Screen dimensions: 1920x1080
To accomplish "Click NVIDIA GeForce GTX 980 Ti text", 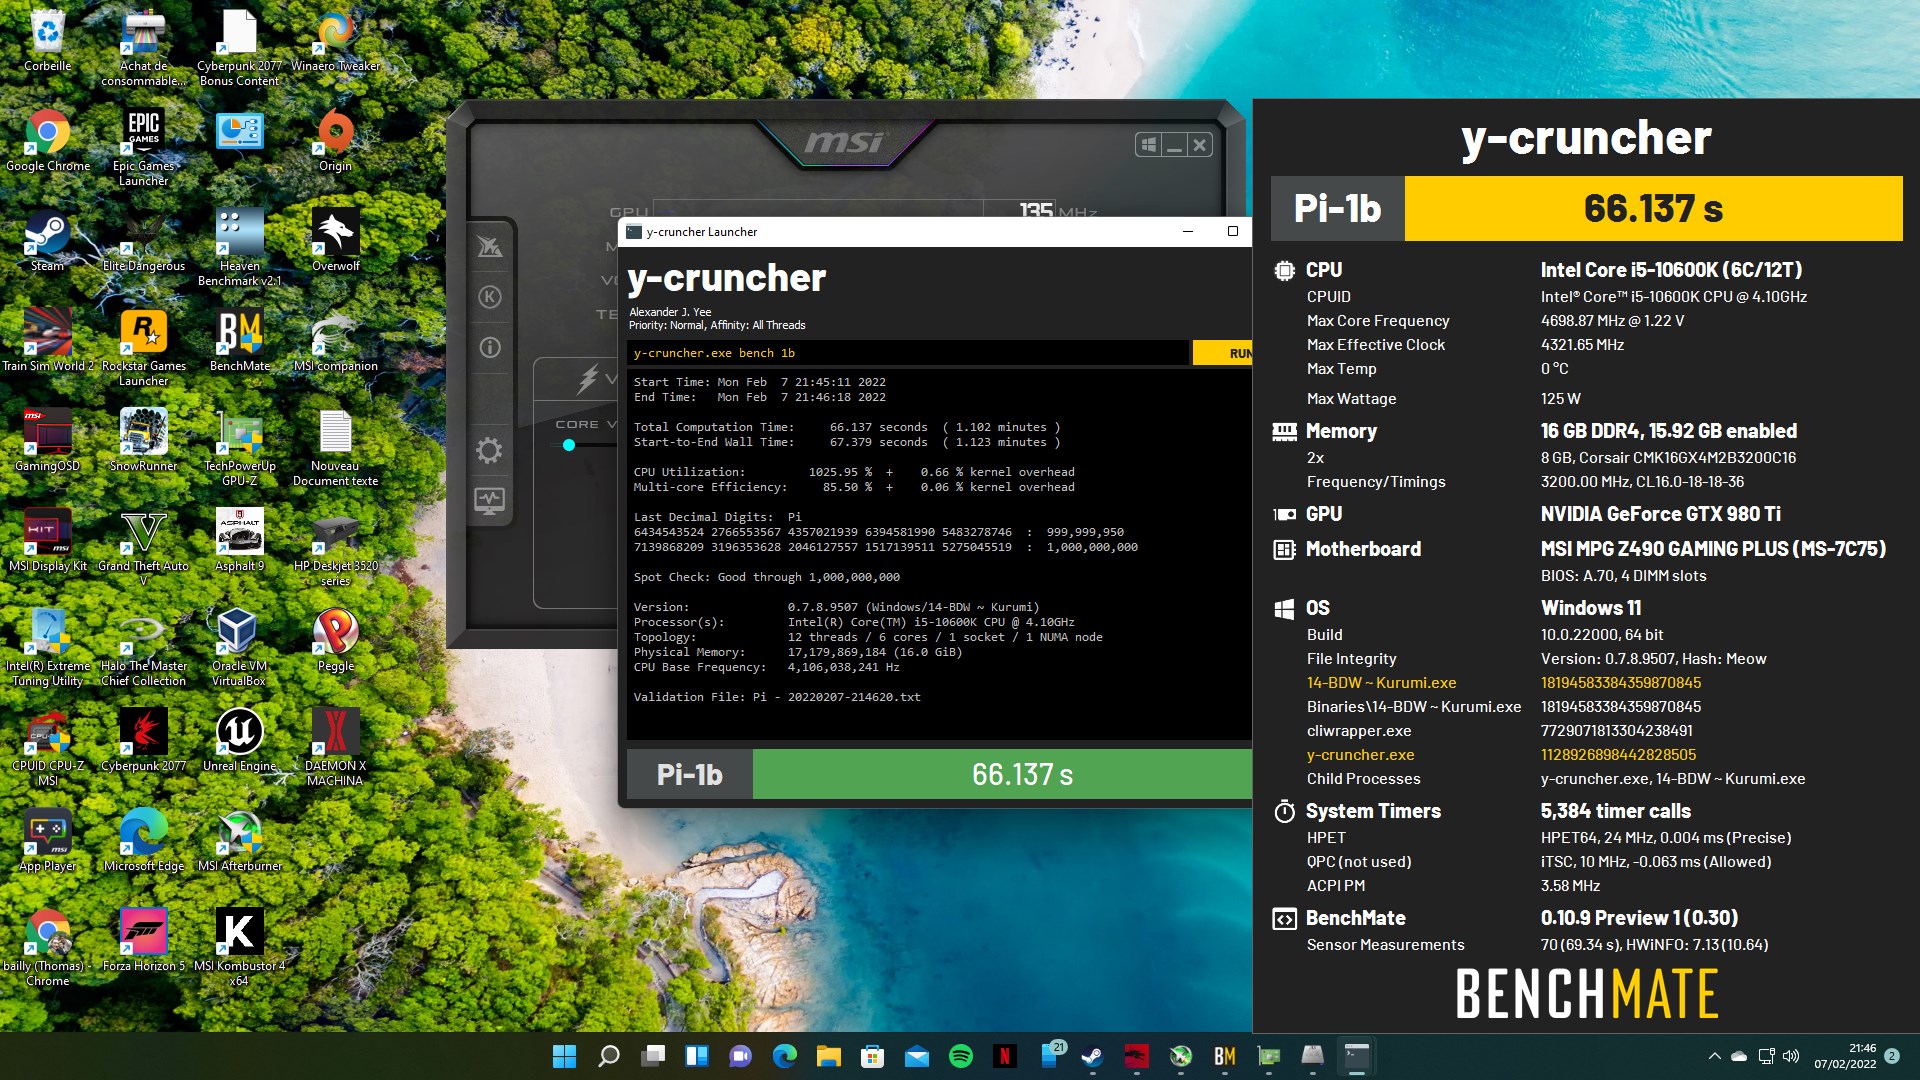I will [1660, 513].
